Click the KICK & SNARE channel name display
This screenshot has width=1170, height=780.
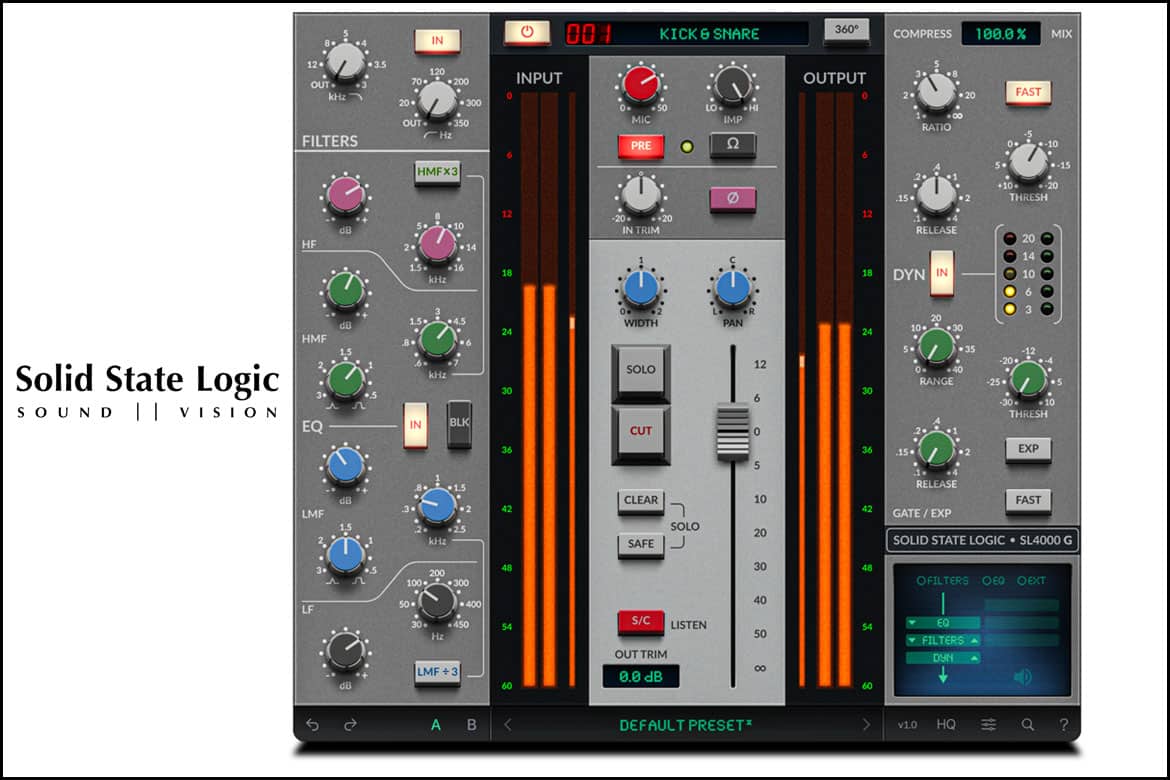tap(709, 34)
